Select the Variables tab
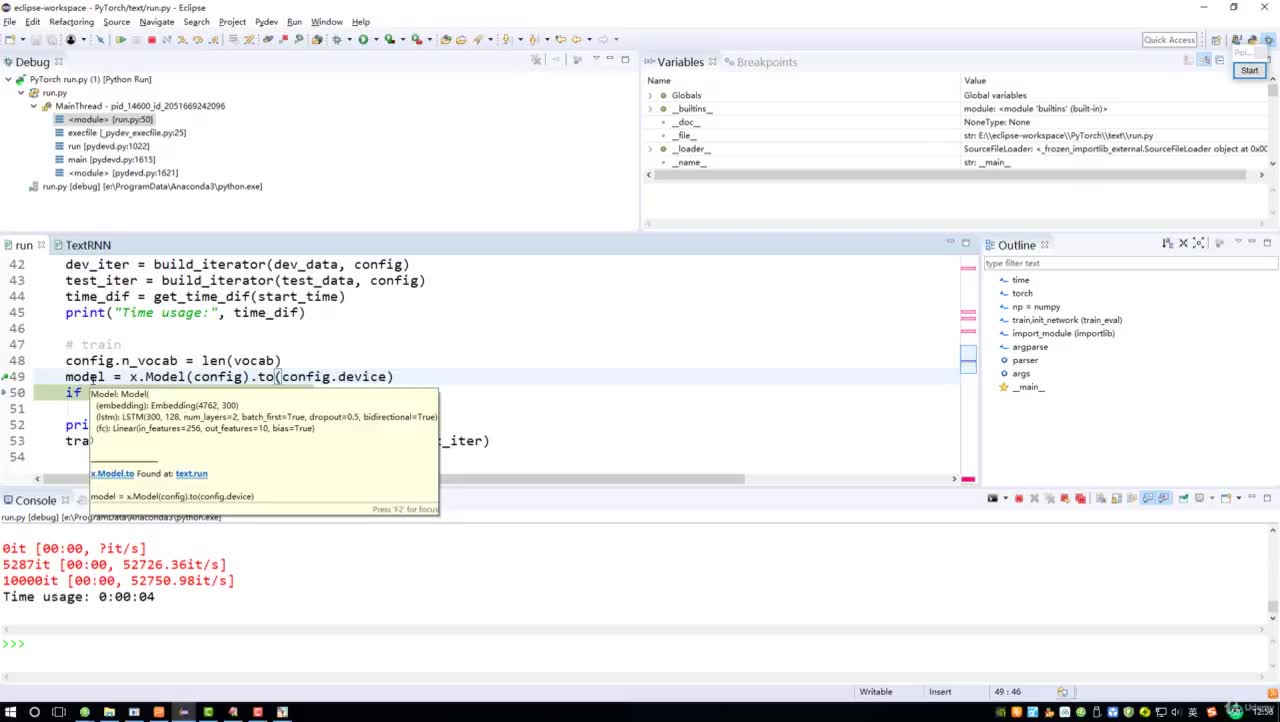The height and width of the screenshot is (722, 1280). click(680, 62)
